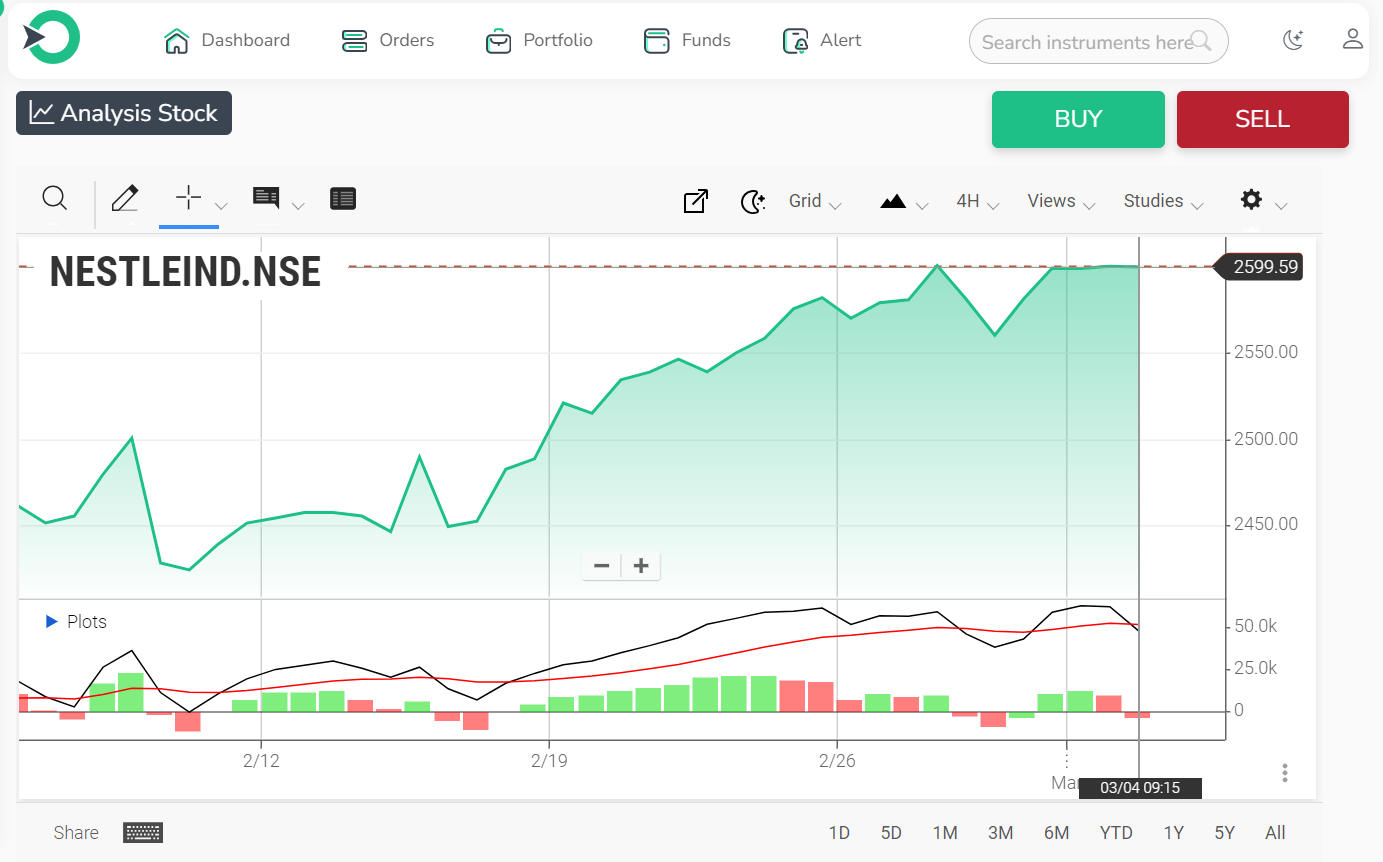Select the 1D range

click(839, 833)
